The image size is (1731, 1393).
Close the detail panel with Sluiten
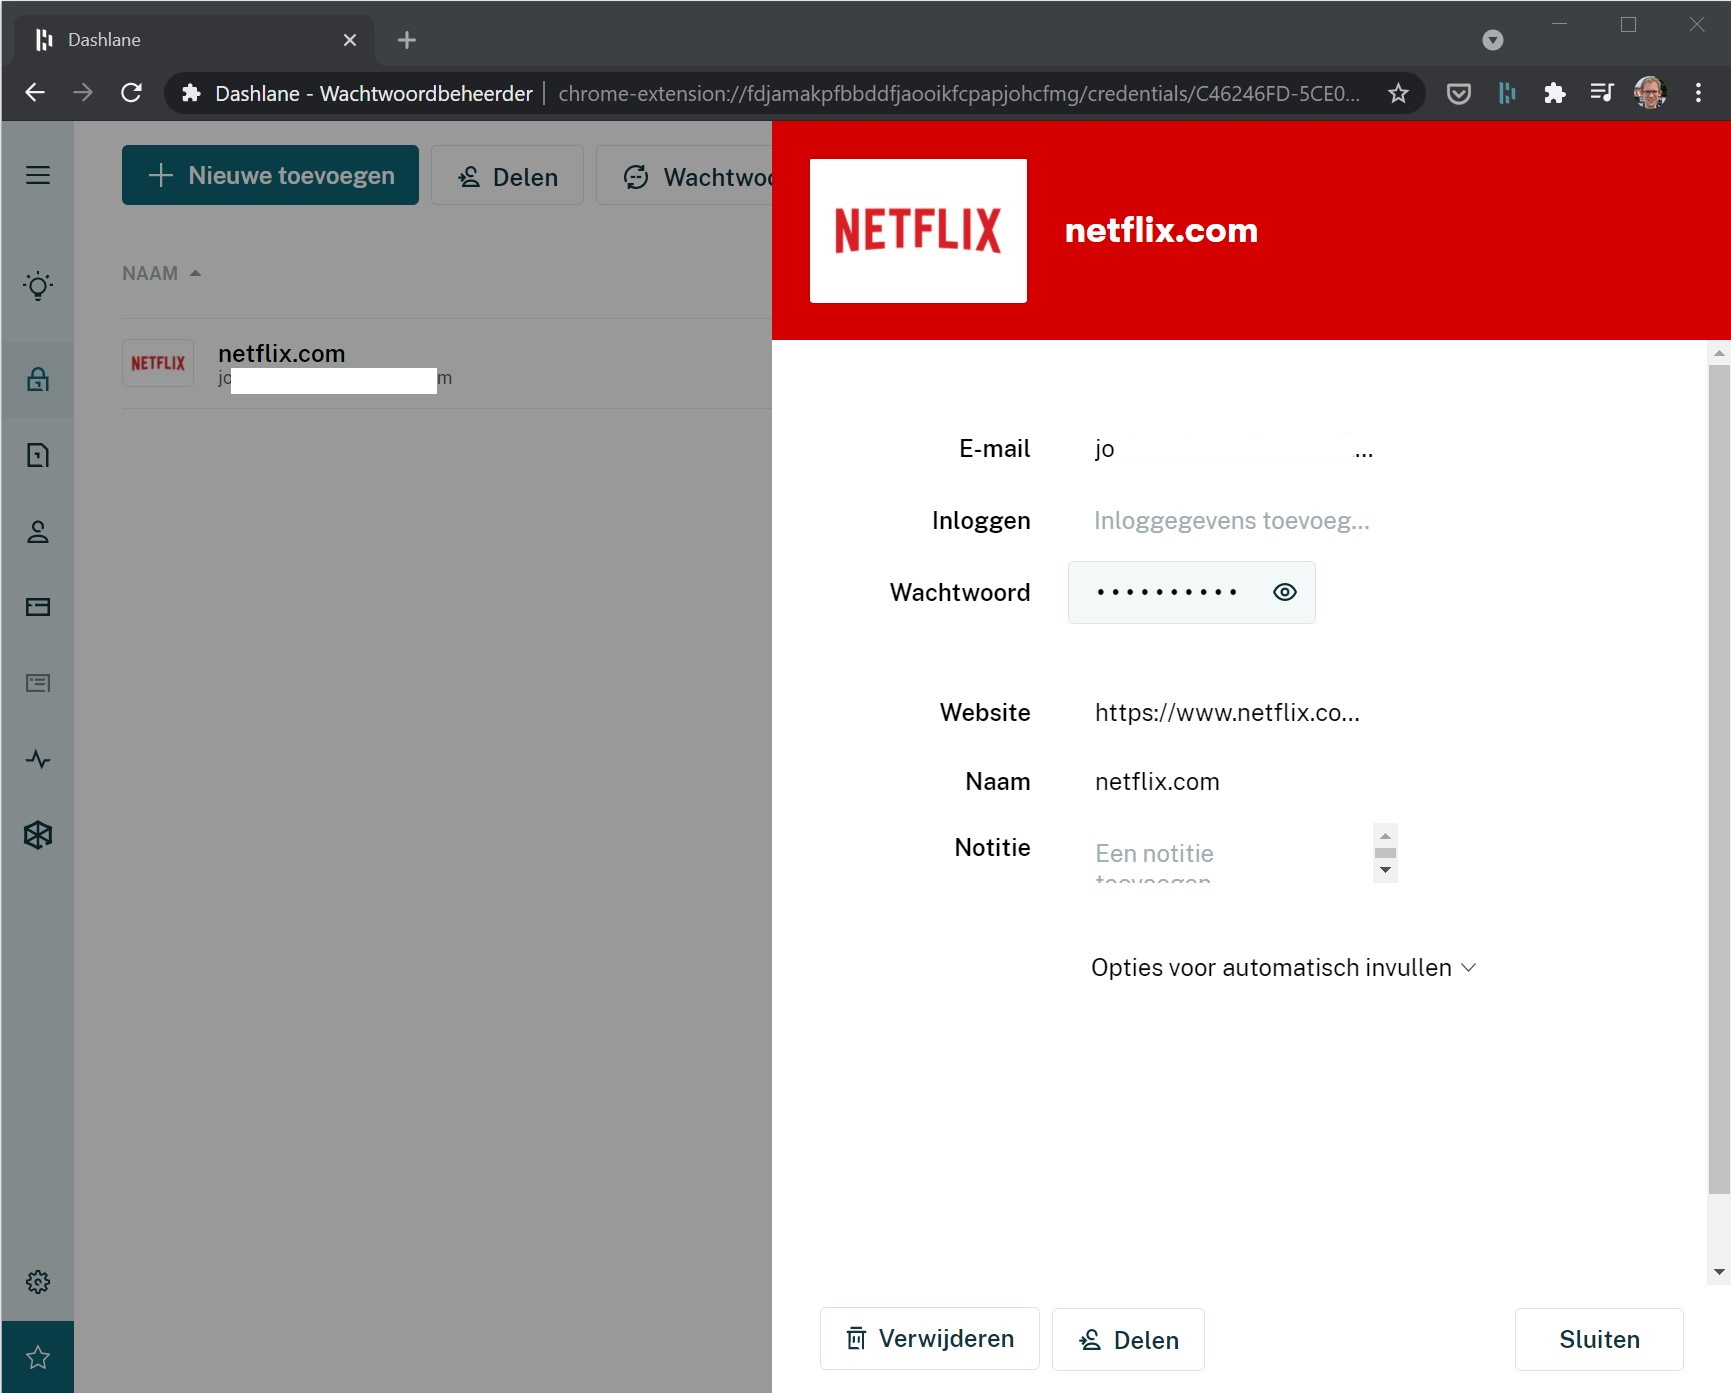pyautogui.click(x=1599, y=1339)
